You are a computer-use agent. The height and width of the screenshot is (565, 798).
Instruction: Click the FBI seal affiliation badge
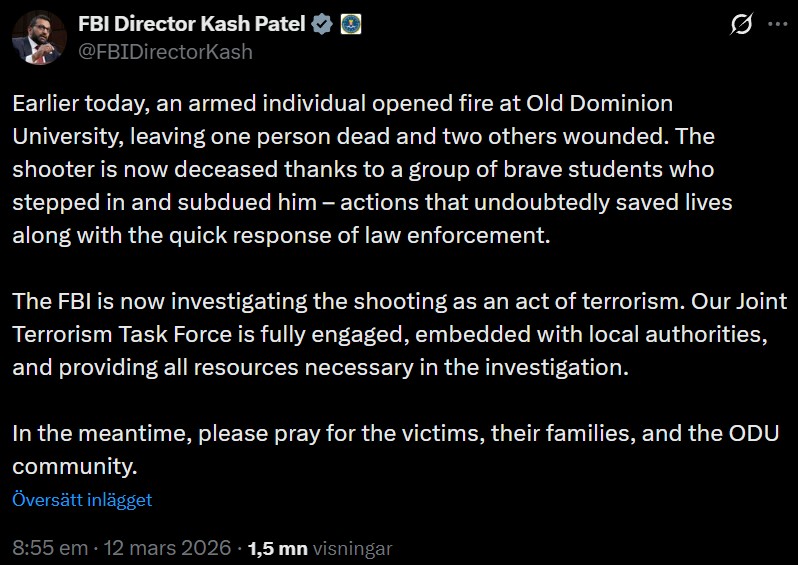click(x=350, y=26)
